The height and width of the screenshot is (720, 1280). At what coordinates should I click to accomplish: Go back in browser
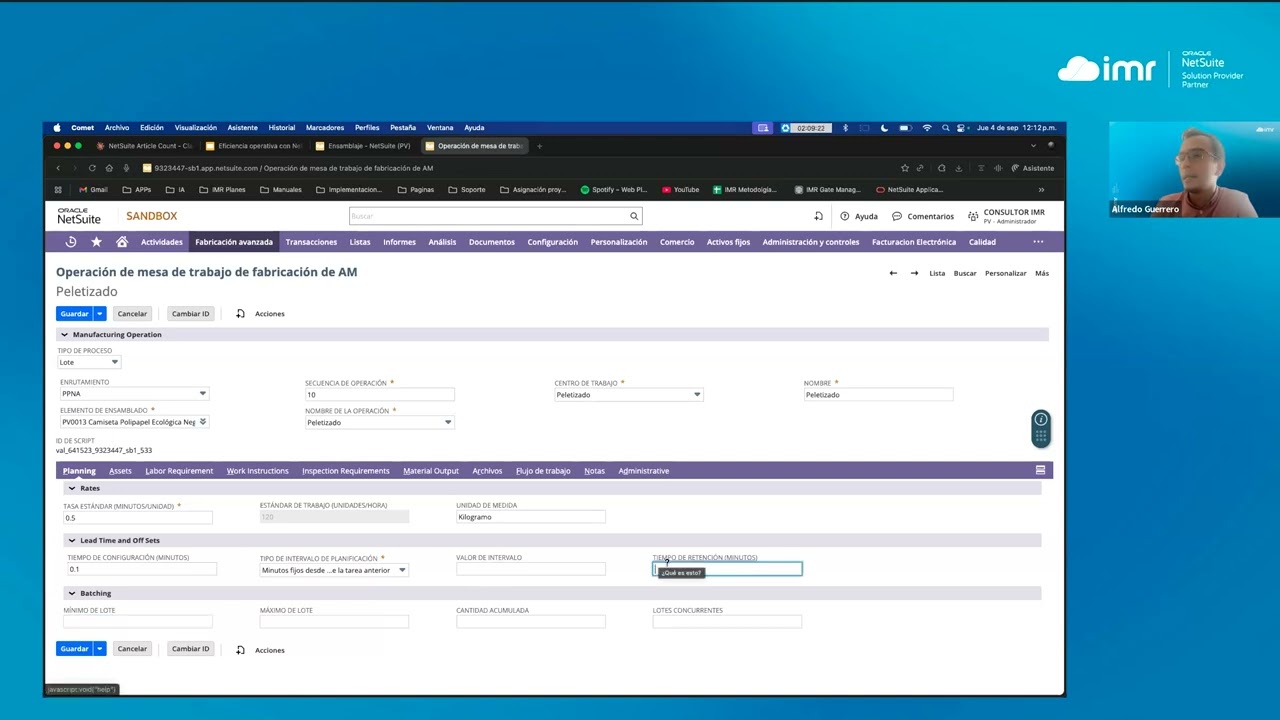click(x=58, y=168)
